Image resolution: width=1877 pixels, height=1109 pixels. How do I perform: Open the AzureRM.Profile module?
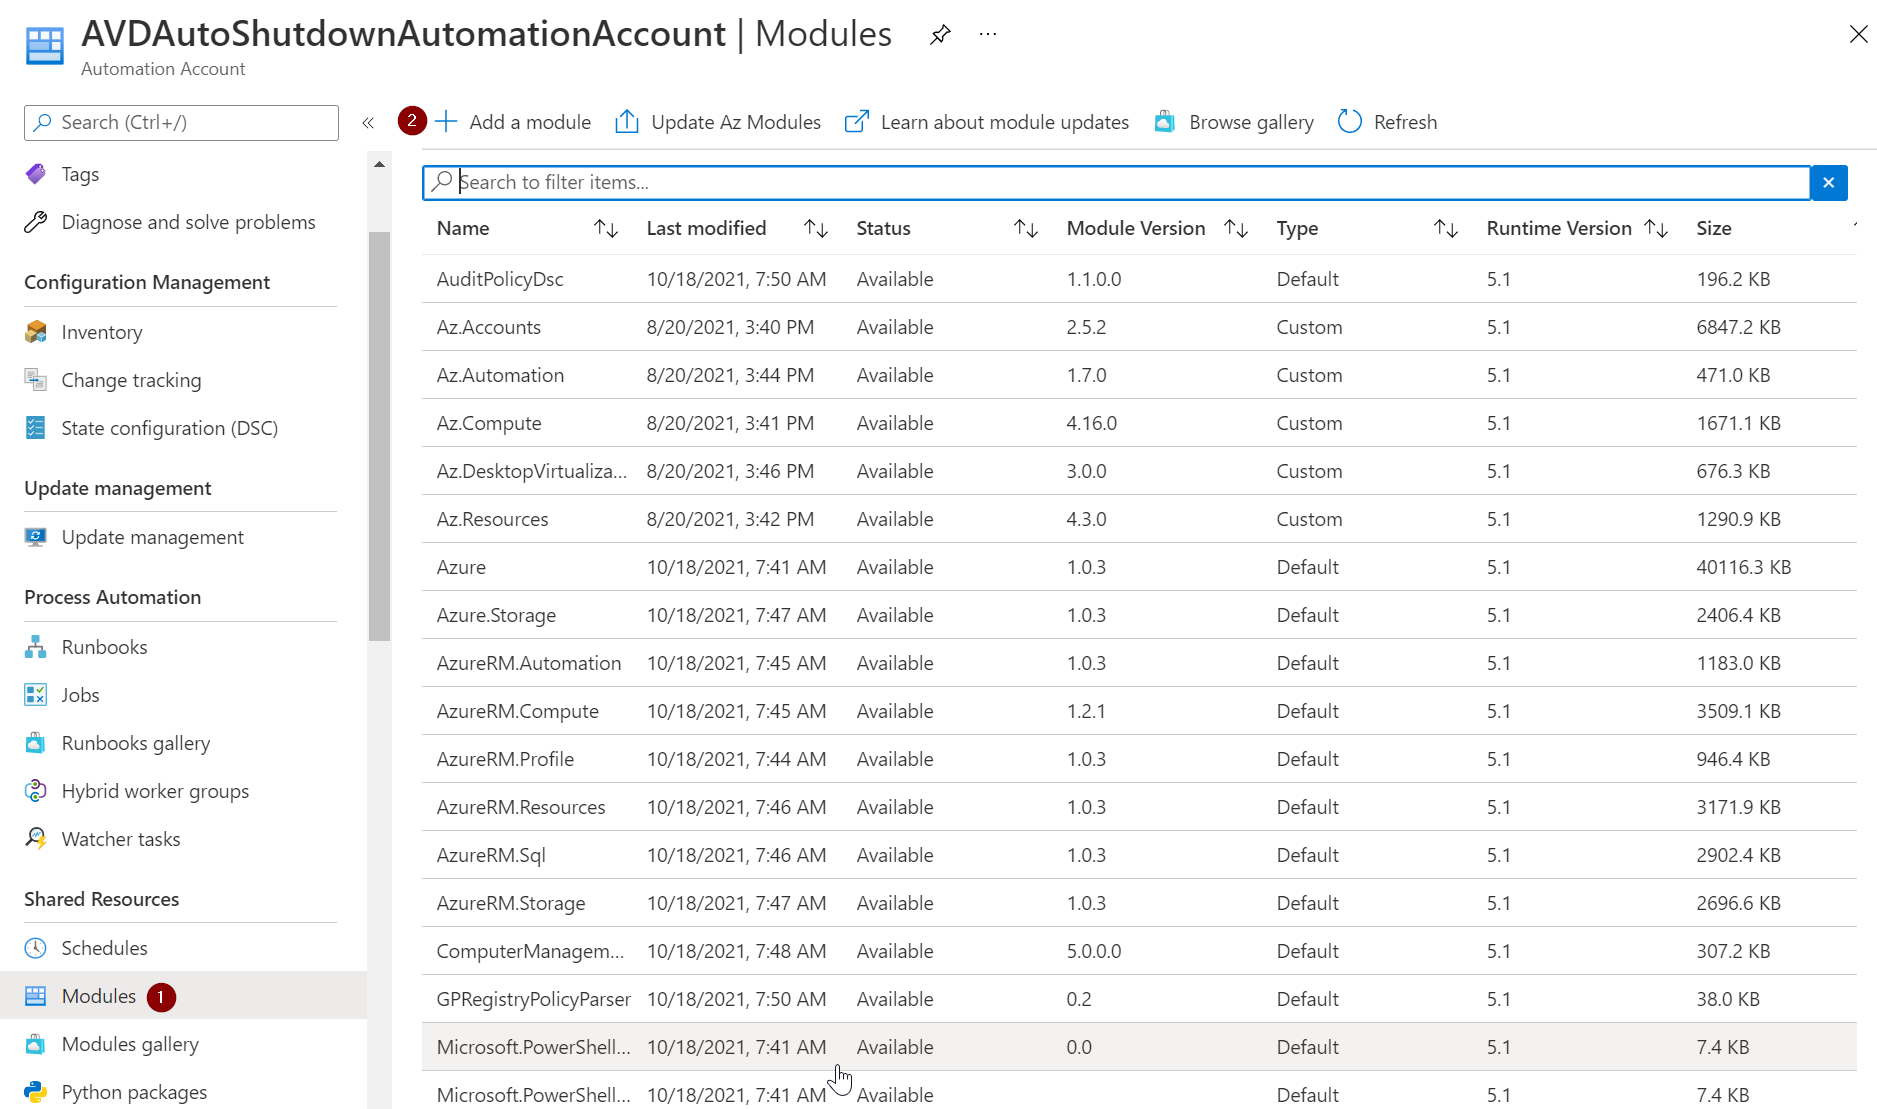pos(505,759)
